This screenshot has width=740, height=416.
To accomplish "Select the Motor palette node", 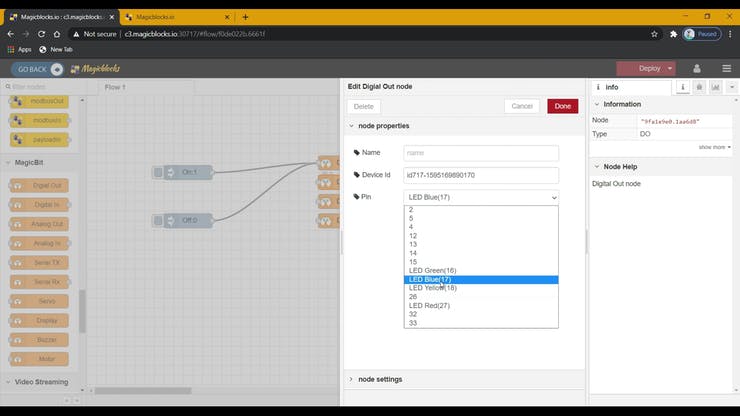I will [x=40, y=359].
